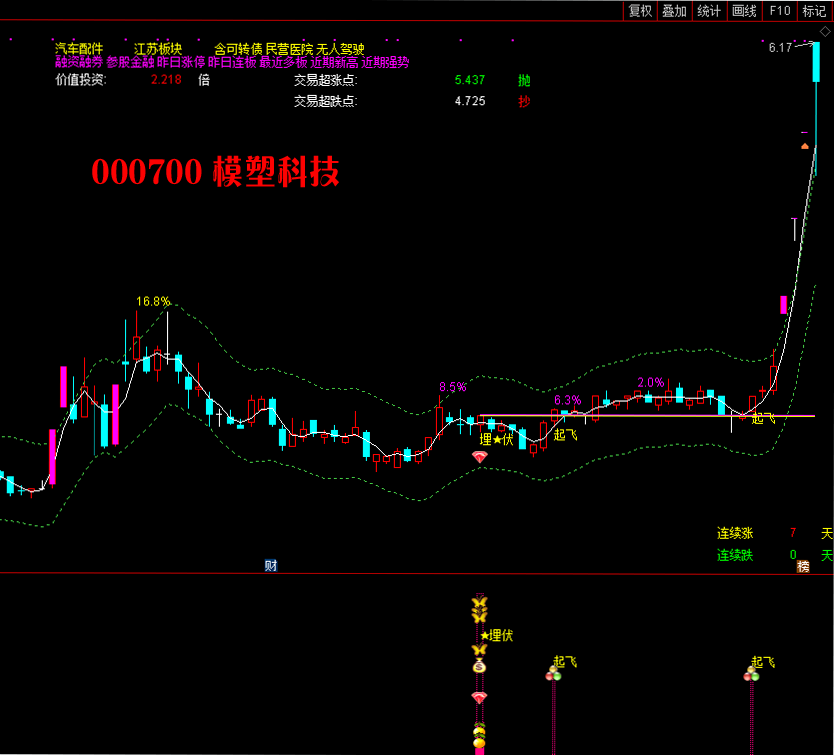Click the red diamond icon in lower panel
834x755 pixels.
pyautogui.click(x=480, y=697)
